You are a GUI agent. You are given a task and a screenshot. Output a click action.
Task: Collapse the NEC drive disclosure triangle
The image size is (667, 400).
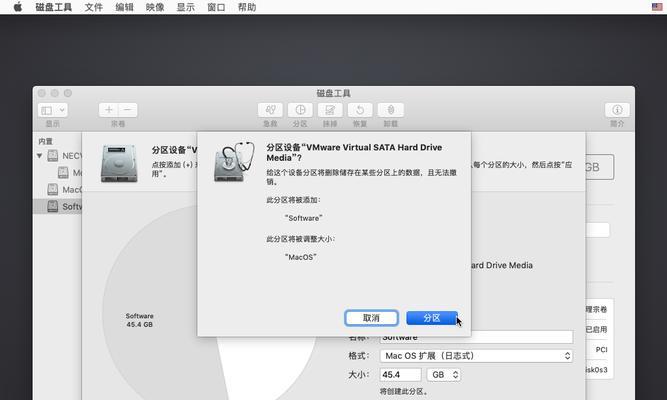pyautogui.click(x=40, y=156)
